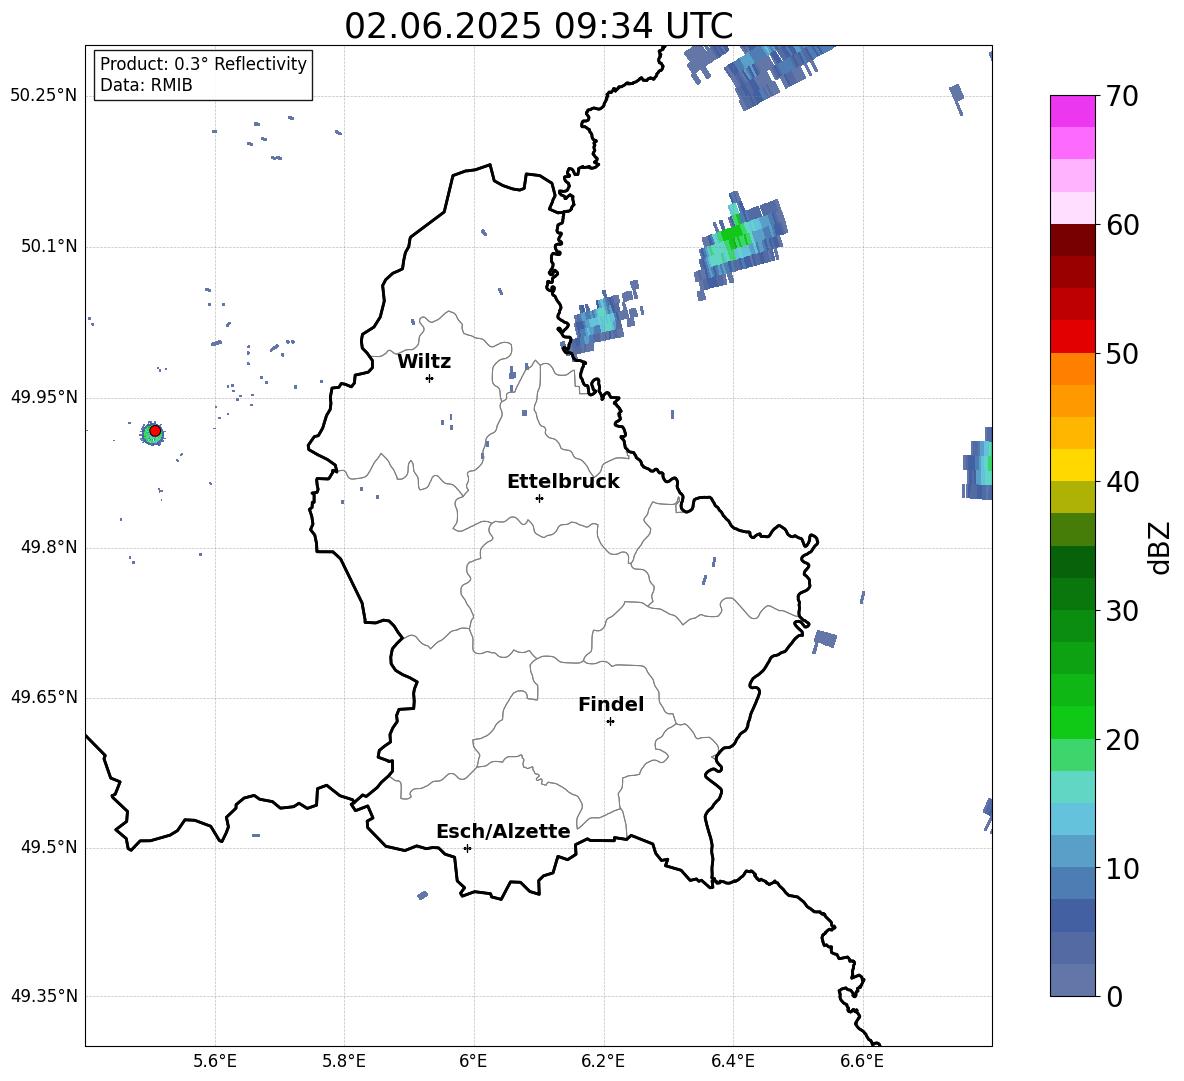Click the "Data: RMIB" text

coord(146,85)
